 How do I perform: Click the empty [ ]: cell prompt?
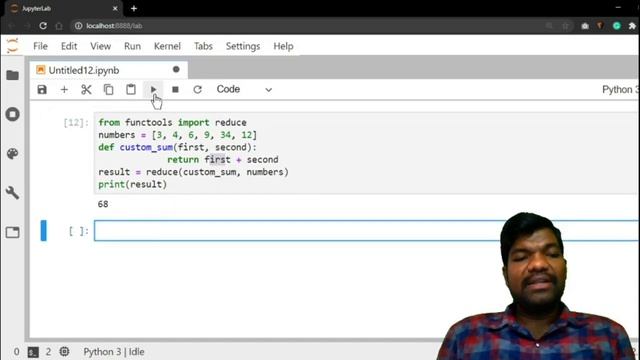coord(78,231)
